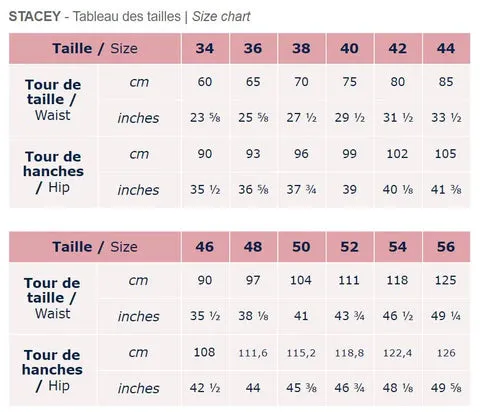The height and width of the screenshot is (412, 480).
Task: Click the italic 'Size chart' heading text
Action: pos(221,16)
